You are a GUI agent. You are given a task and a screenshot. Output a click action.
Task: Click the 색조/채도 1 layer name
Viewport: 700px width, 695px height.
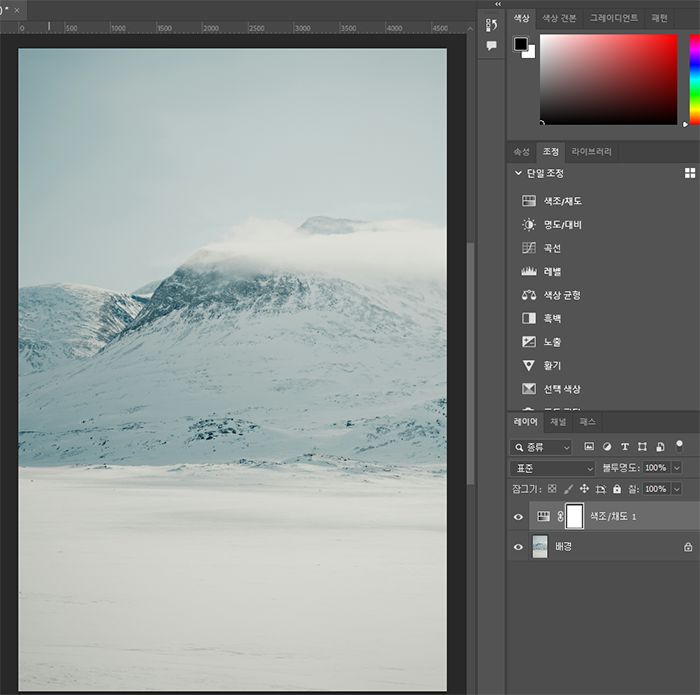pos(613,516)
